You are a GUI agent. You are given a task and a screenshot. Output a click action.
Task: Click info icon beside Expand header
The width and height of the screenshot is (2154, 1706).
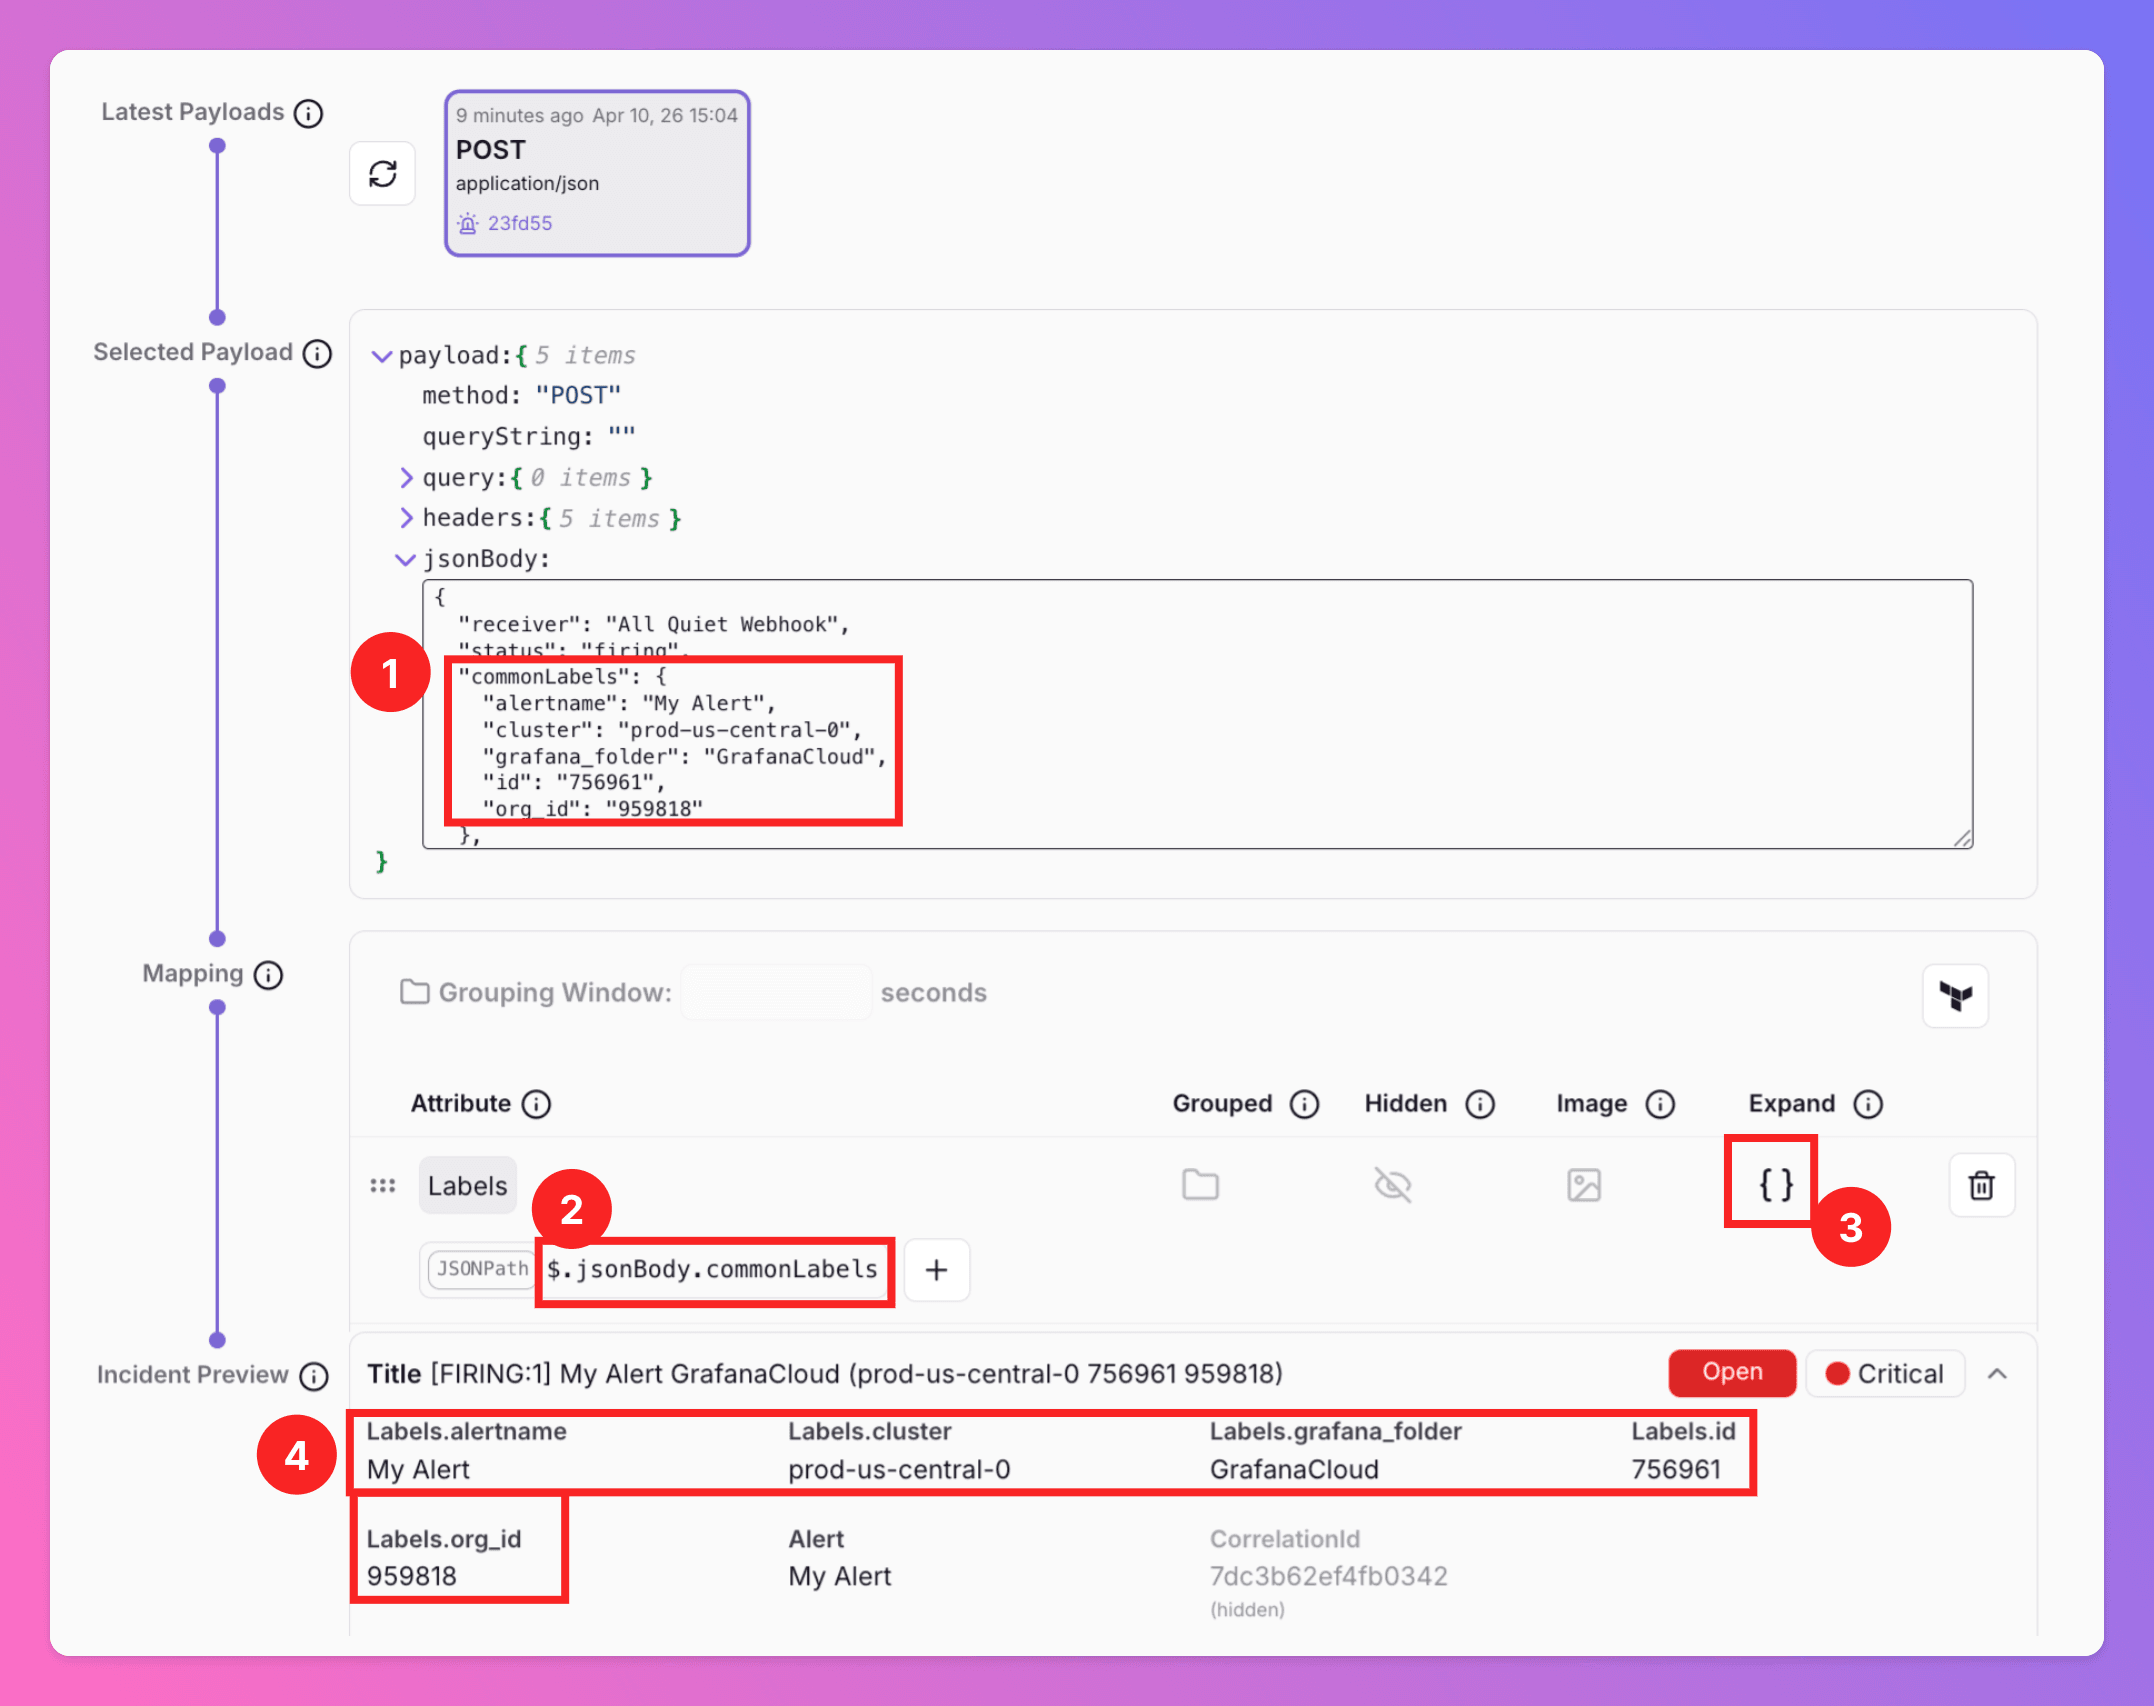(x=1867, y=1104)
